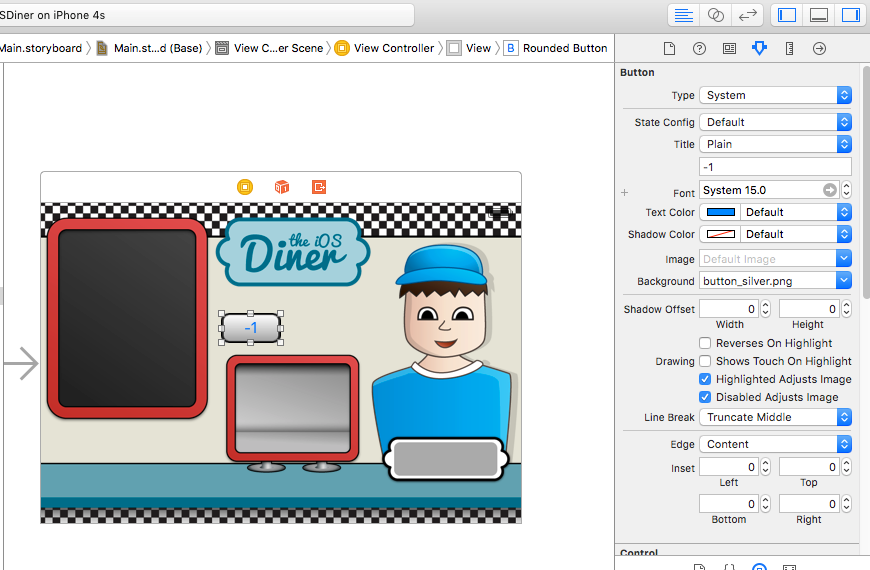The width and height of the screenshot is (870, 570).
Task: Open the Image combo box dropdown
Action: pos(843,259)
